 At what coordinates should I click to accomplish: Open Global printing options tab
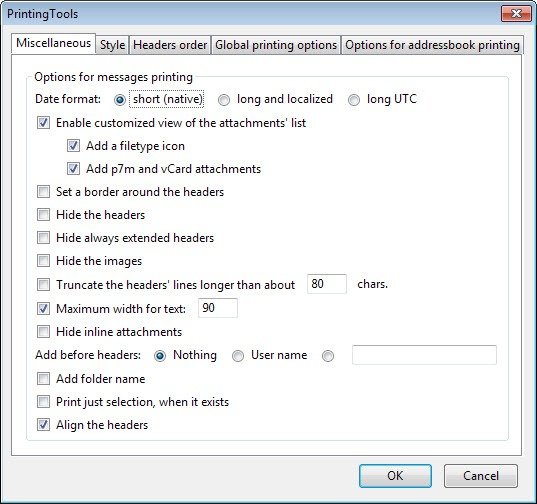[x=276, y=45]
